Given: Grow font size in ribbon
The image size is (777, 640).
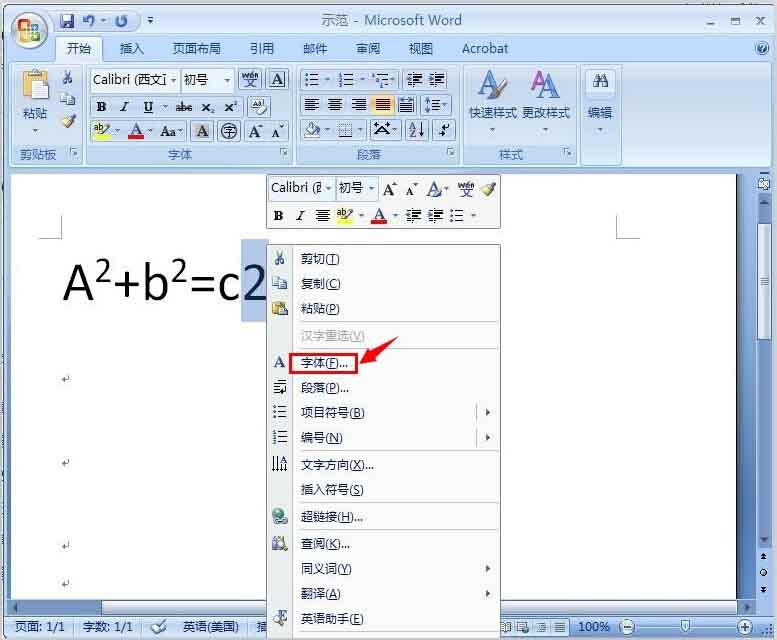Looking at the screenshot, I should point(255,131).
